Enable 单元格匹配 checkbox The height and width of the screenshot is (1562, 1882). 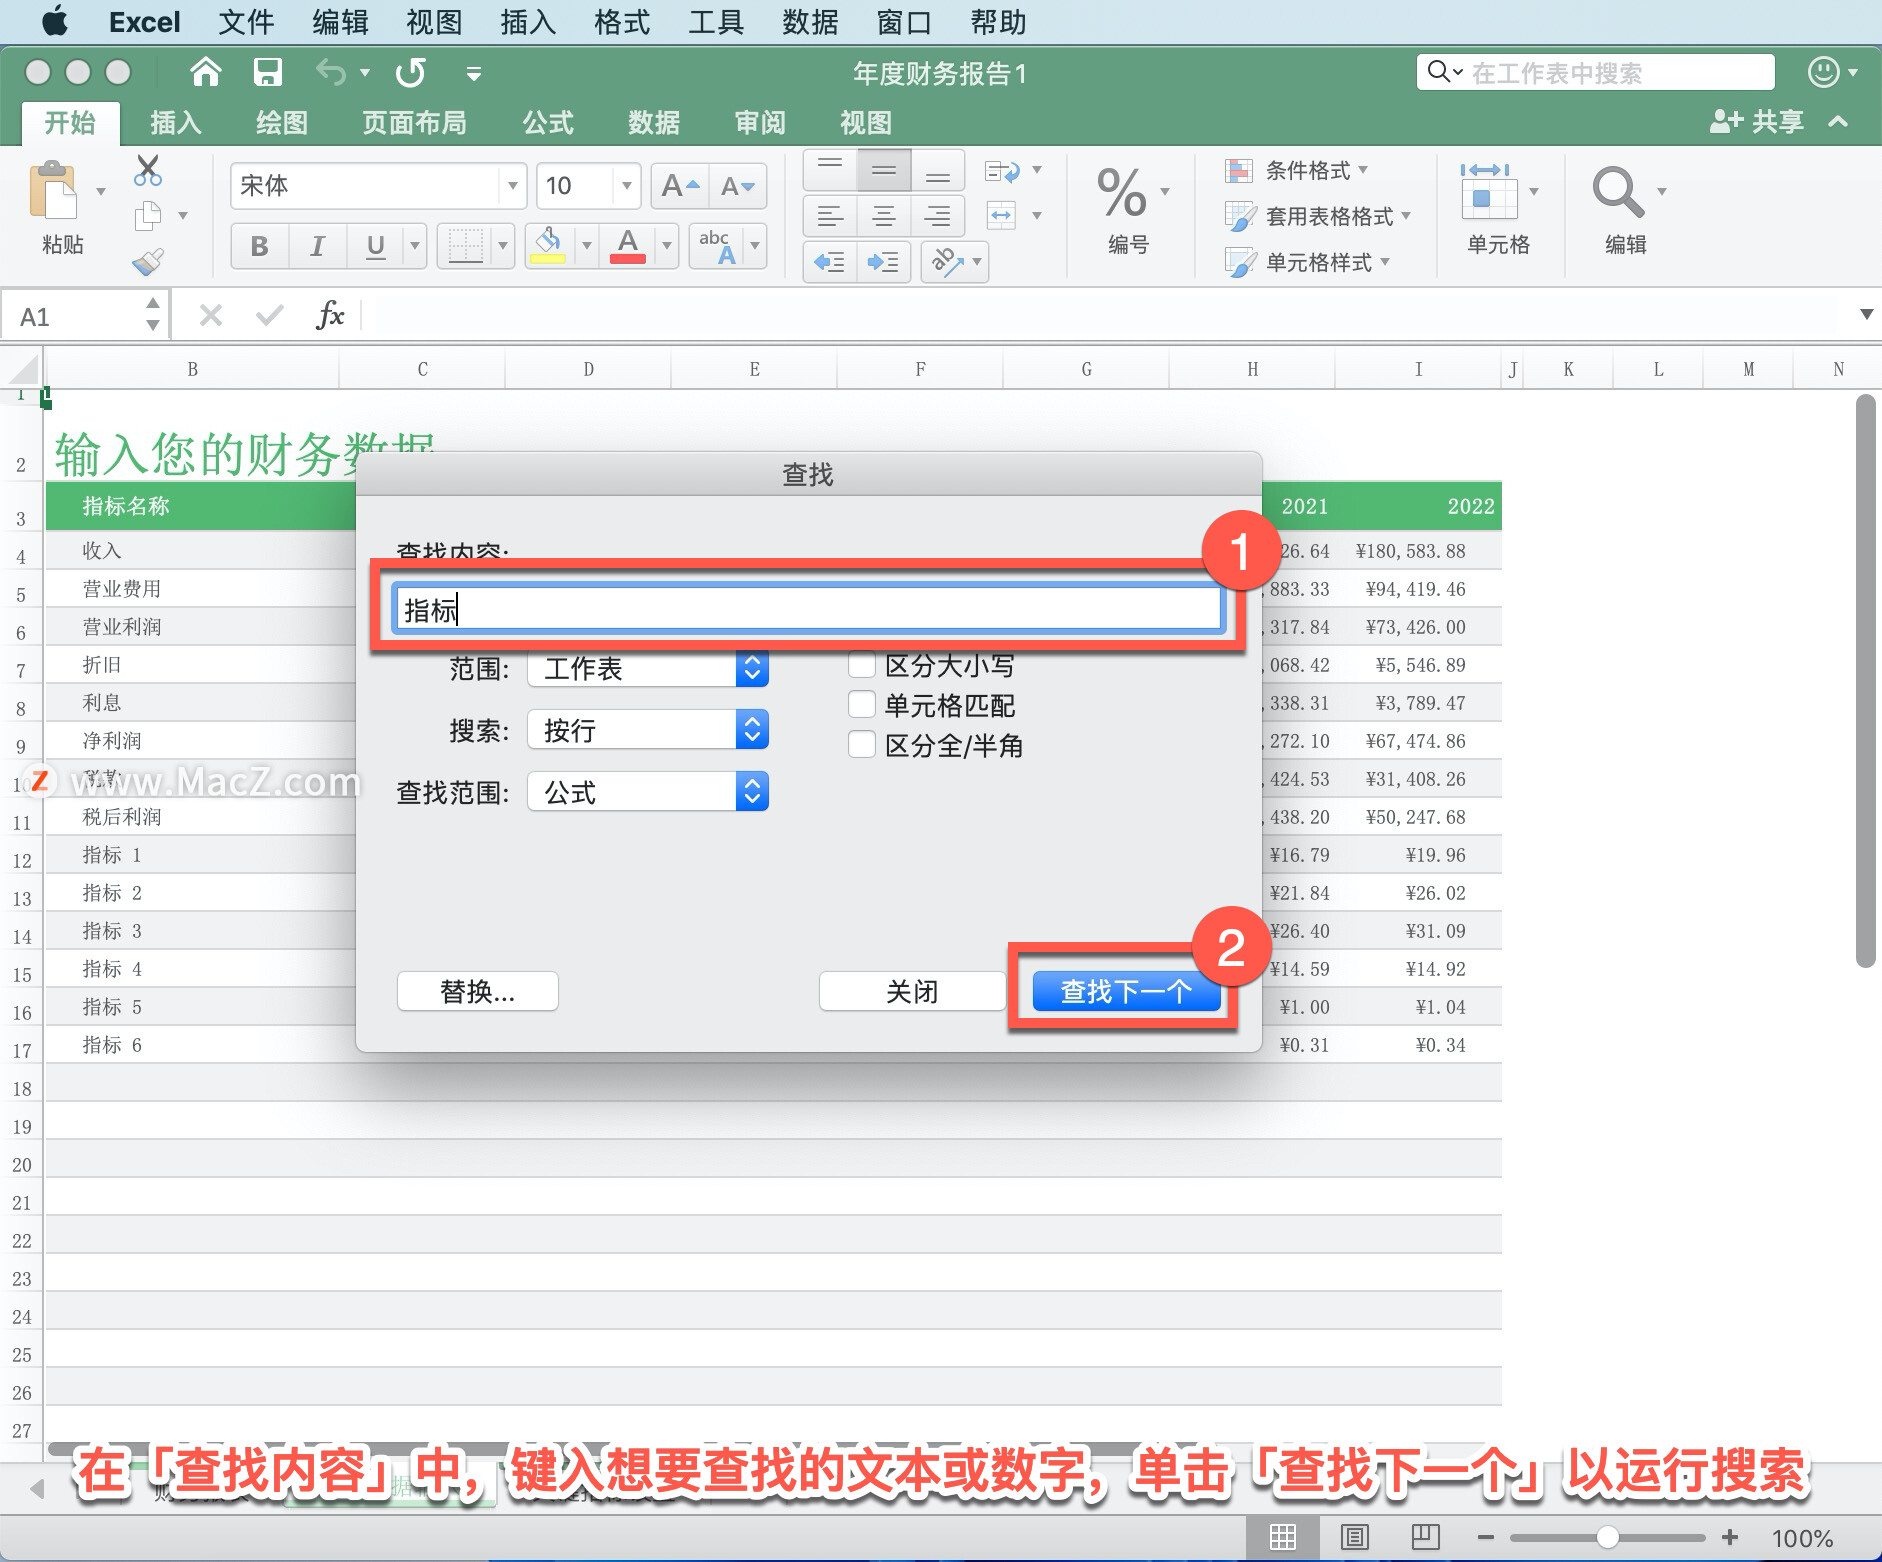point(862,705)
